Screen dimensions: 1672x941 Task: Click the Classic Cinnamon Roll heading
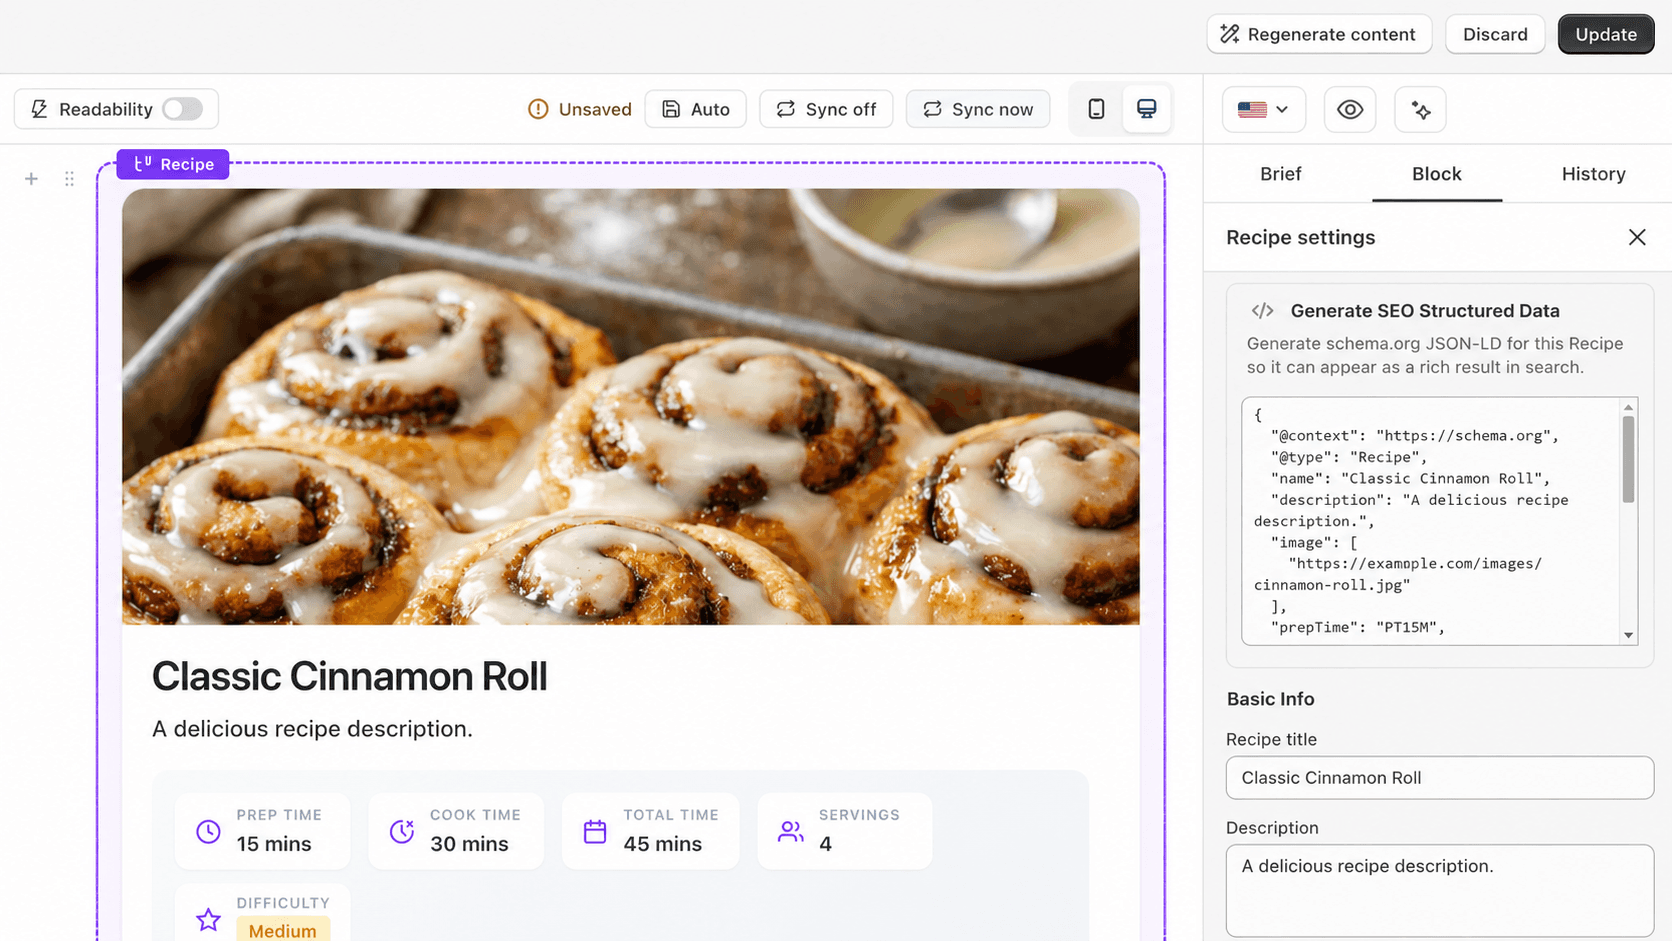(349, 676)
